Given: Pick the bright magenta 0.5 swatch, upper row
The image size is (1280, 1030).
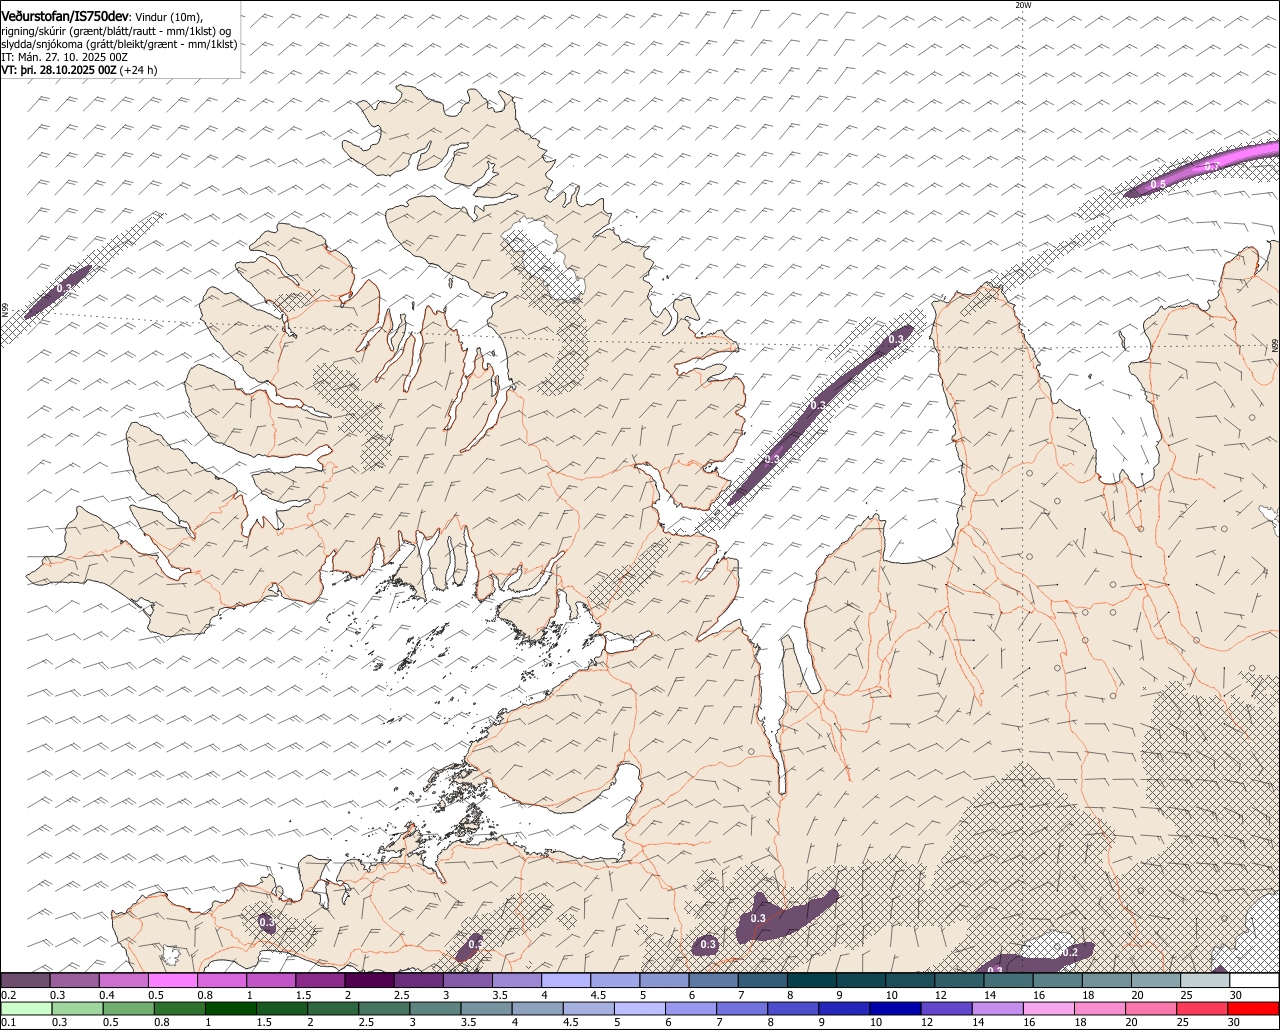Looking at the screenshot, I should (x=172, y=980).
